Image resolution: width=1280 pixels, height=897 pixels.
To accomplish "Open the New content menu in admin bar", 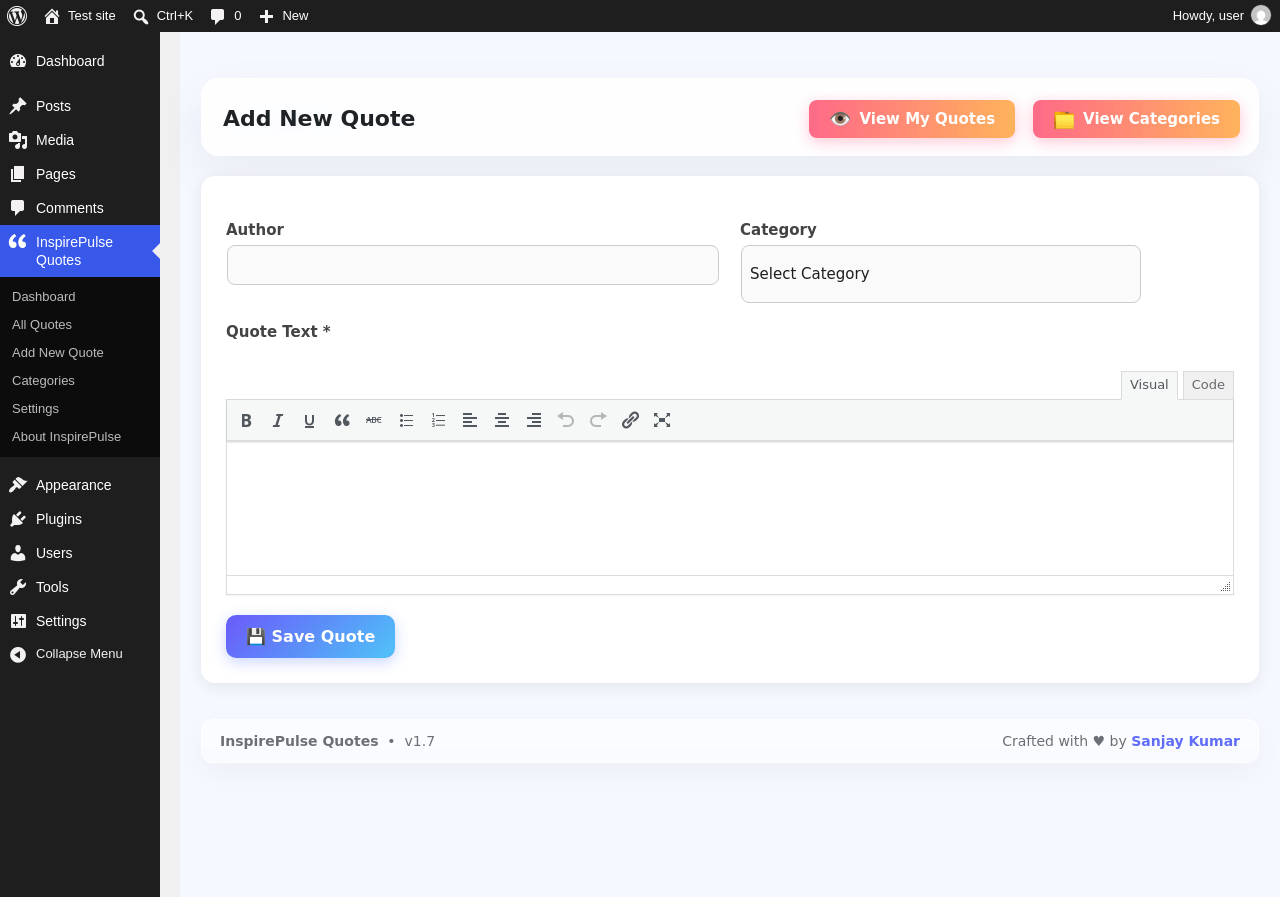I will [x=284, y=16].
